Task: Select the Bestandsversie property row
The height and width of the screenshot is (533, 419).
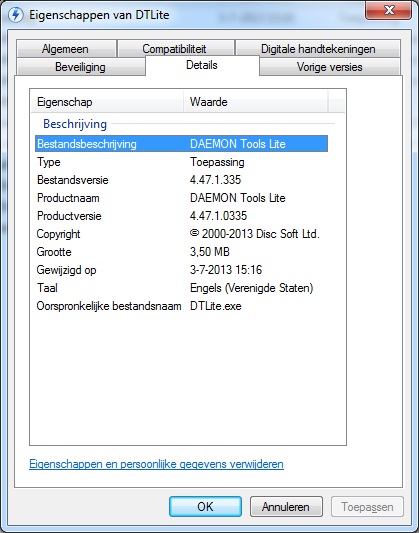Action: click(x=181, y=180)
